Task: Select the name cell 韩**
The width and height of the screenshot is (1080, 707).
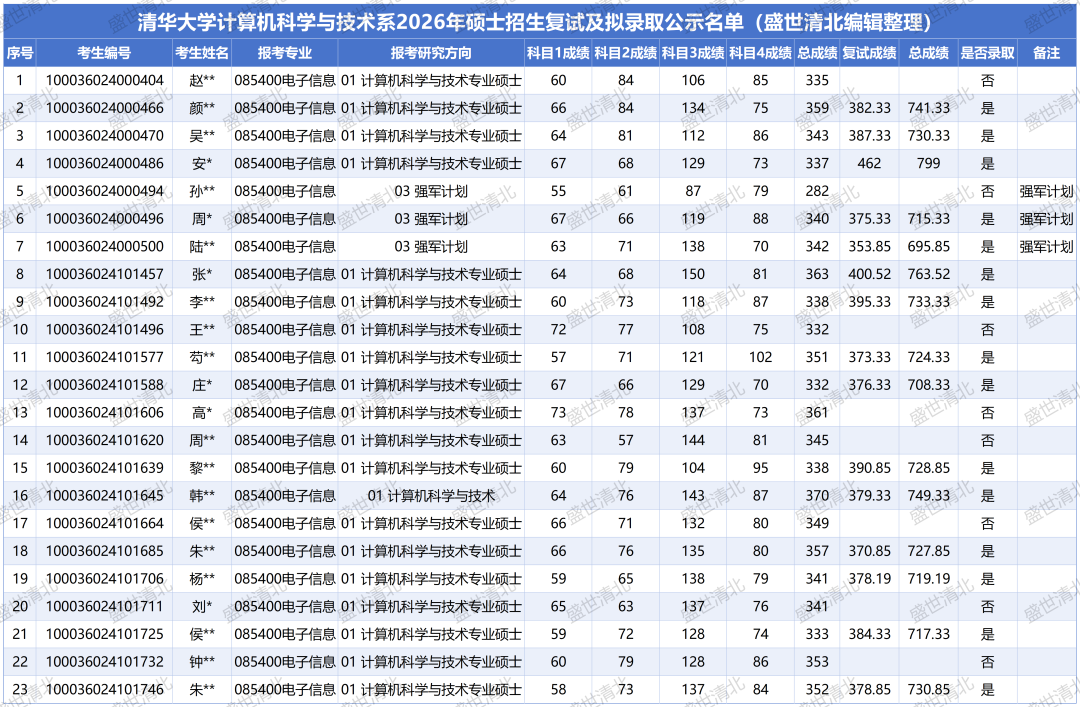Action: tap(201, 496)
